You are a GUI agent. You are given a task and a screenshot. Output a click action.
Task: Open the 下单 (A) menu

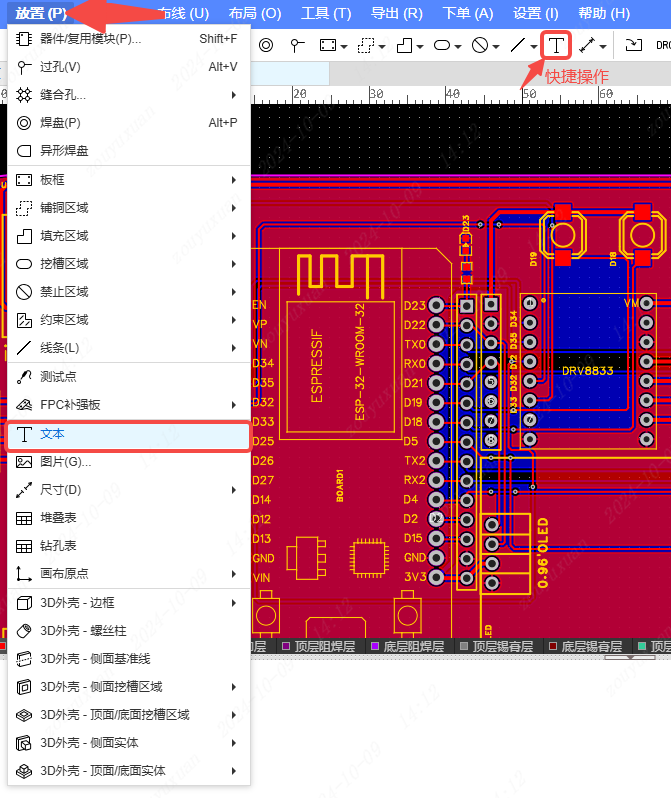pyautogui.click(x=467, y=13)
